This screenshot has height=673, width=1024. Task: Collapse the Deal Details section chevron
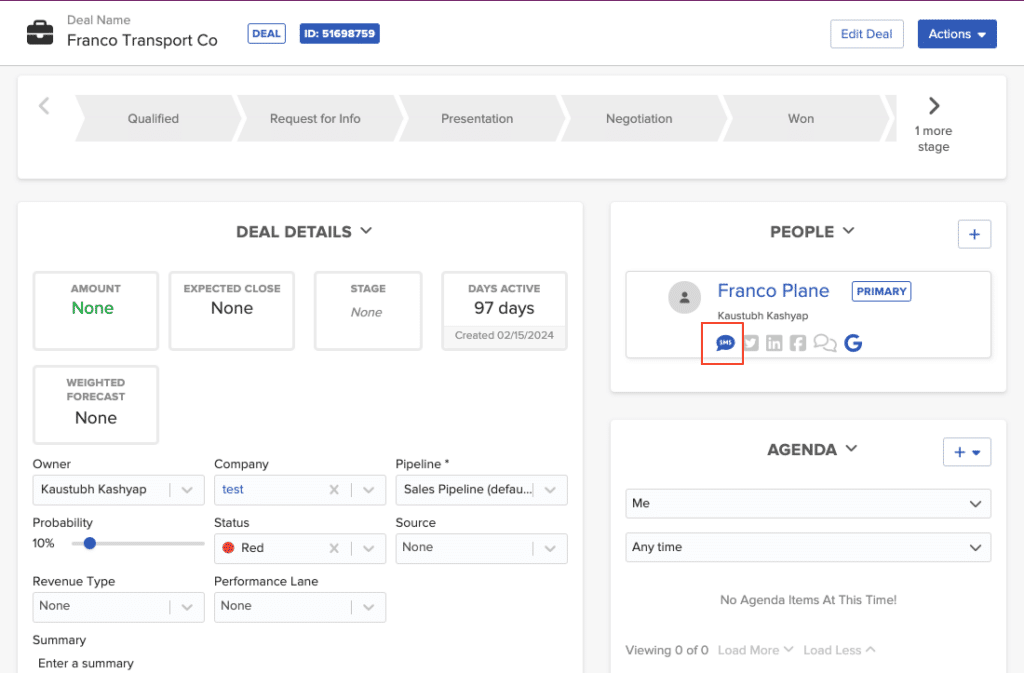coord(365,231)
